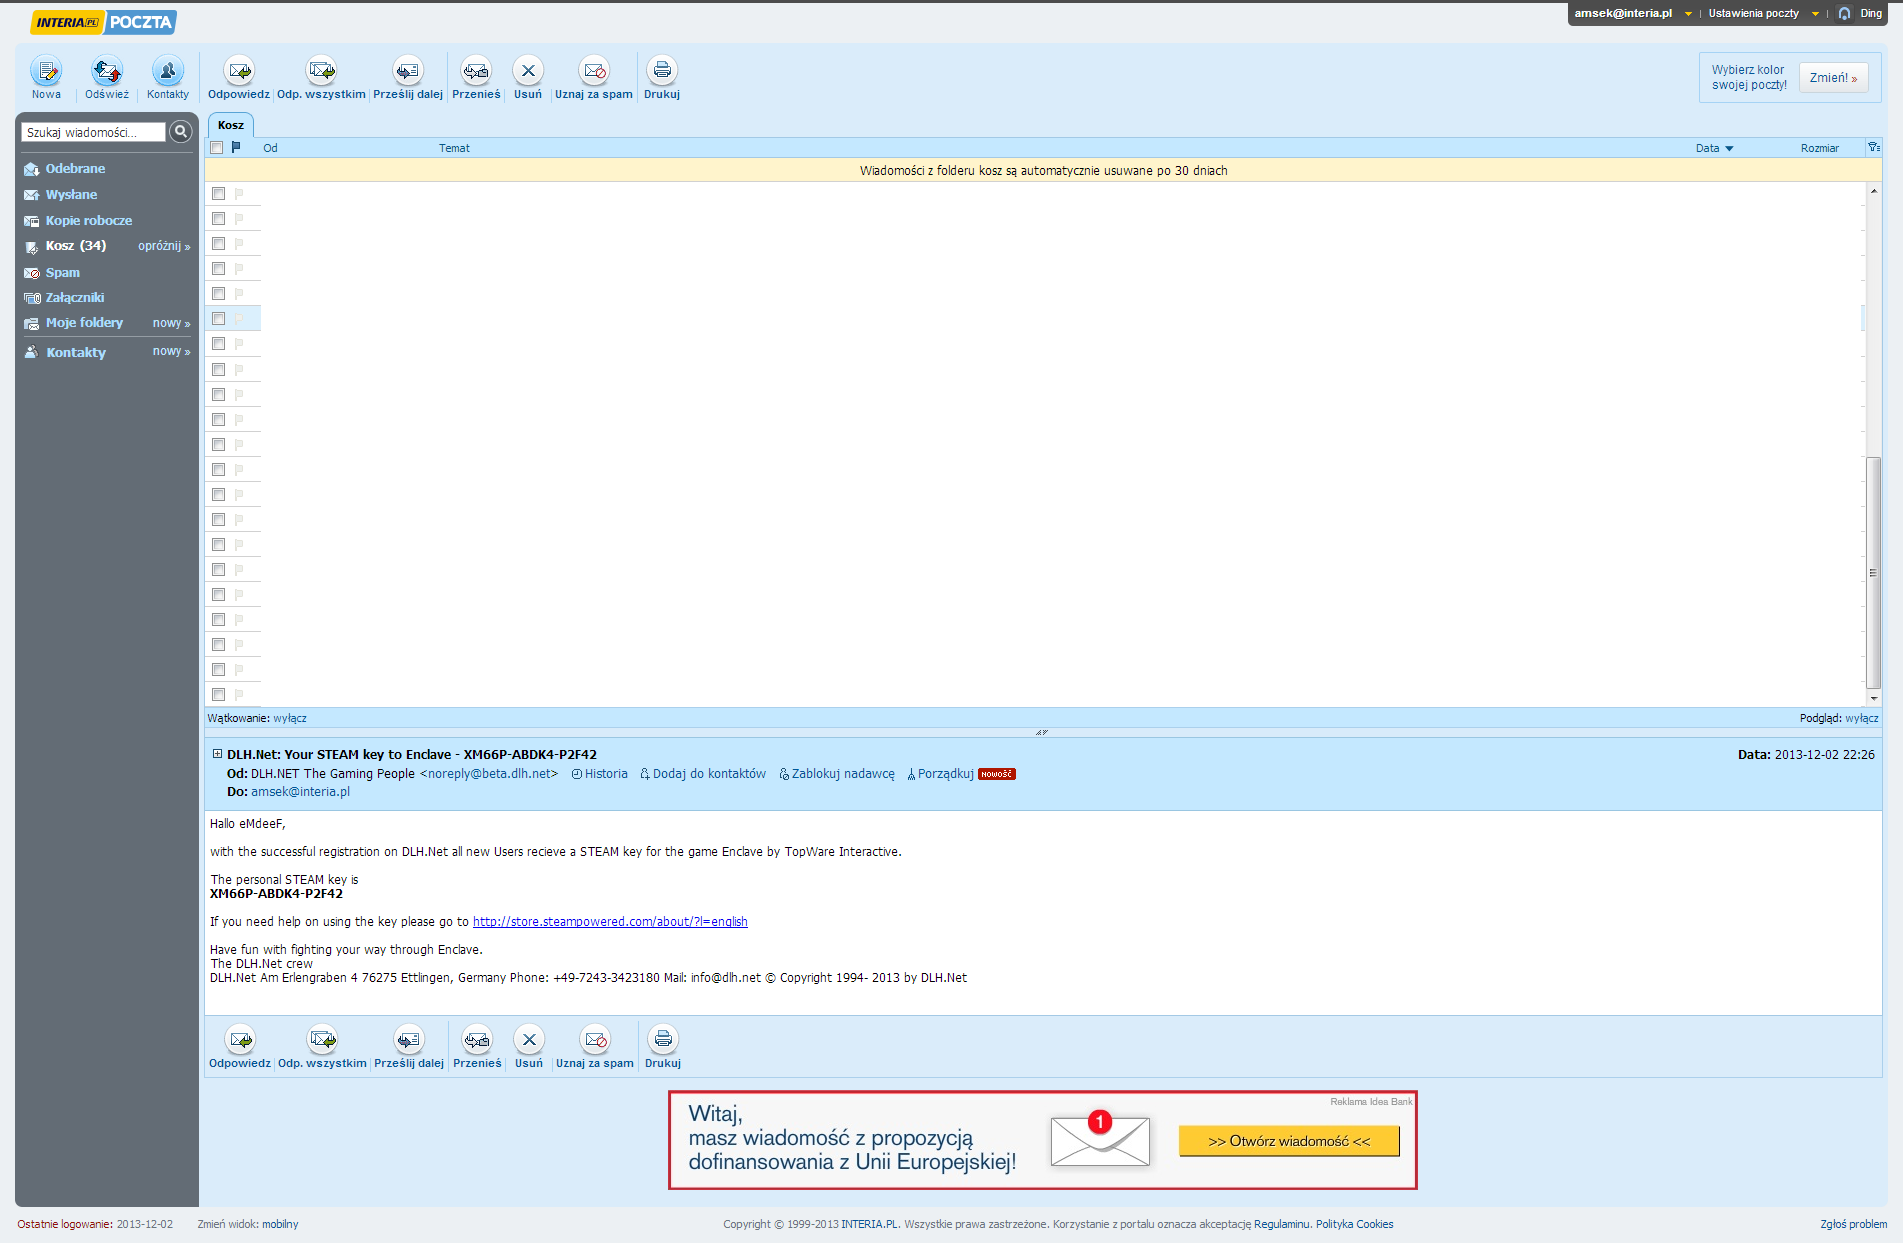Click Usuń in the toolbar below the message
The width and height of the screenshot is (1903, 1243).
(529, 1046)
